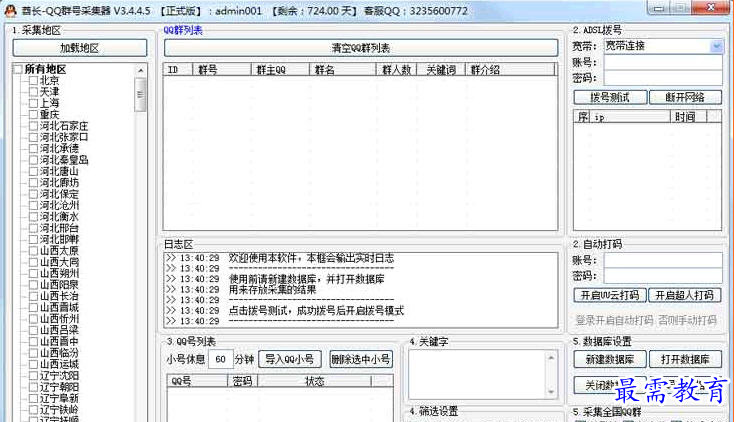Click the 删除选中小号 button
This screenshot has height=422, width=736.
coord(361,360)
